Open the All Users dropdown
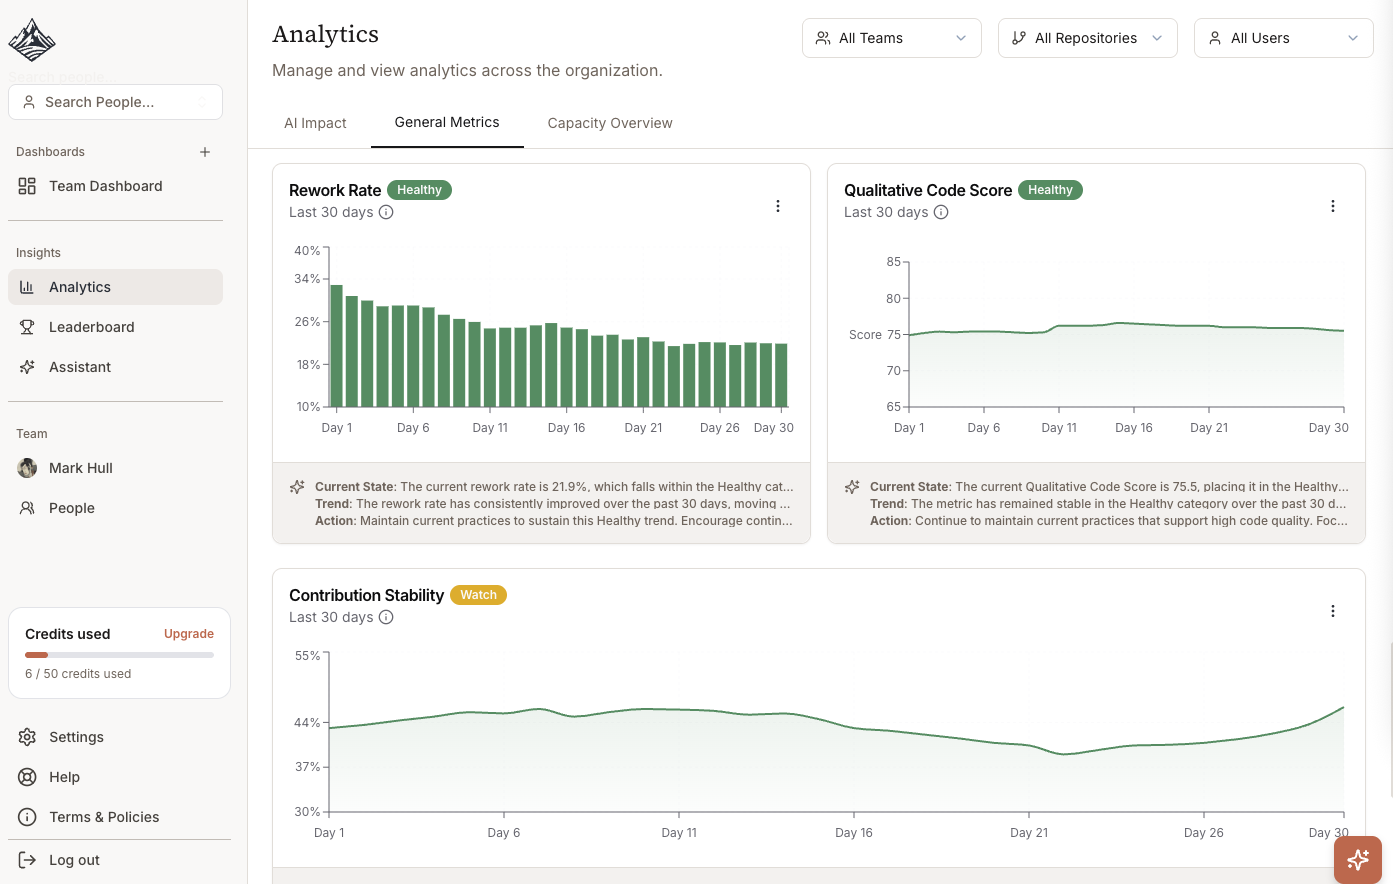Image resolution: width=1393 pixels, height=884 pixels. [1284, 38]
